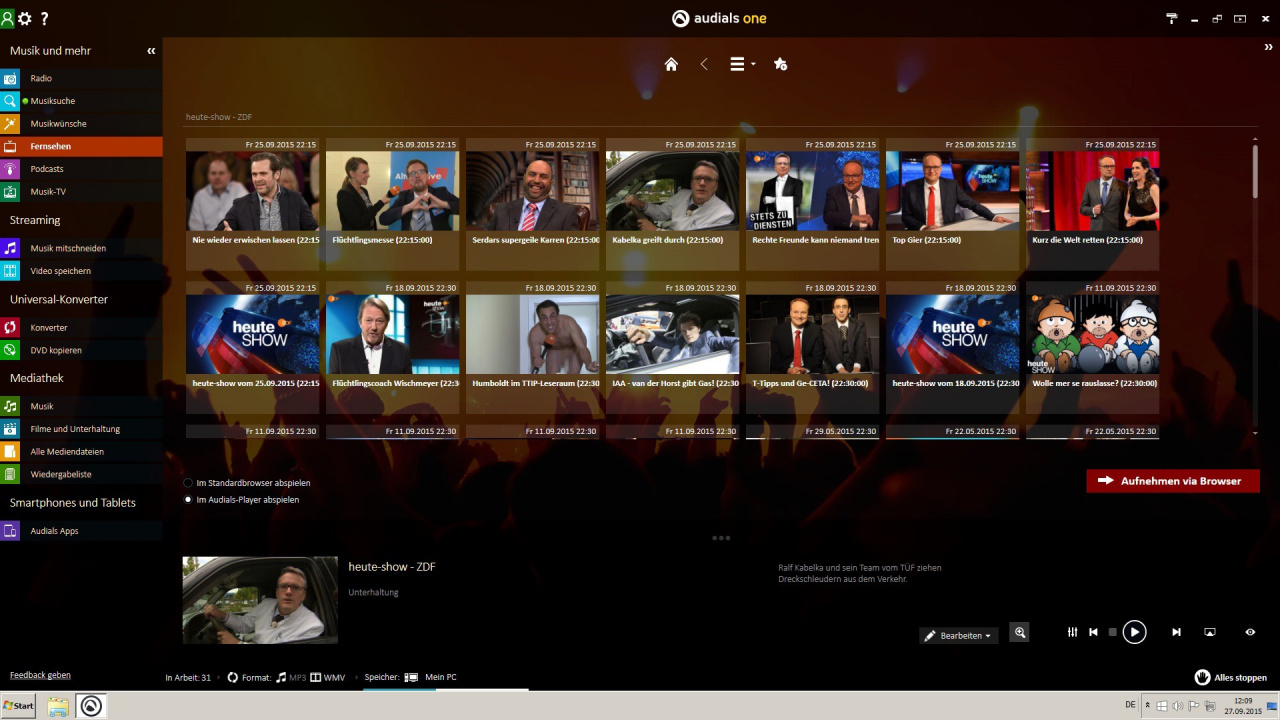Go to the home view
The height and width of the screenshot is (720, 1280).
pyautogui.click(x=671, y=64)
